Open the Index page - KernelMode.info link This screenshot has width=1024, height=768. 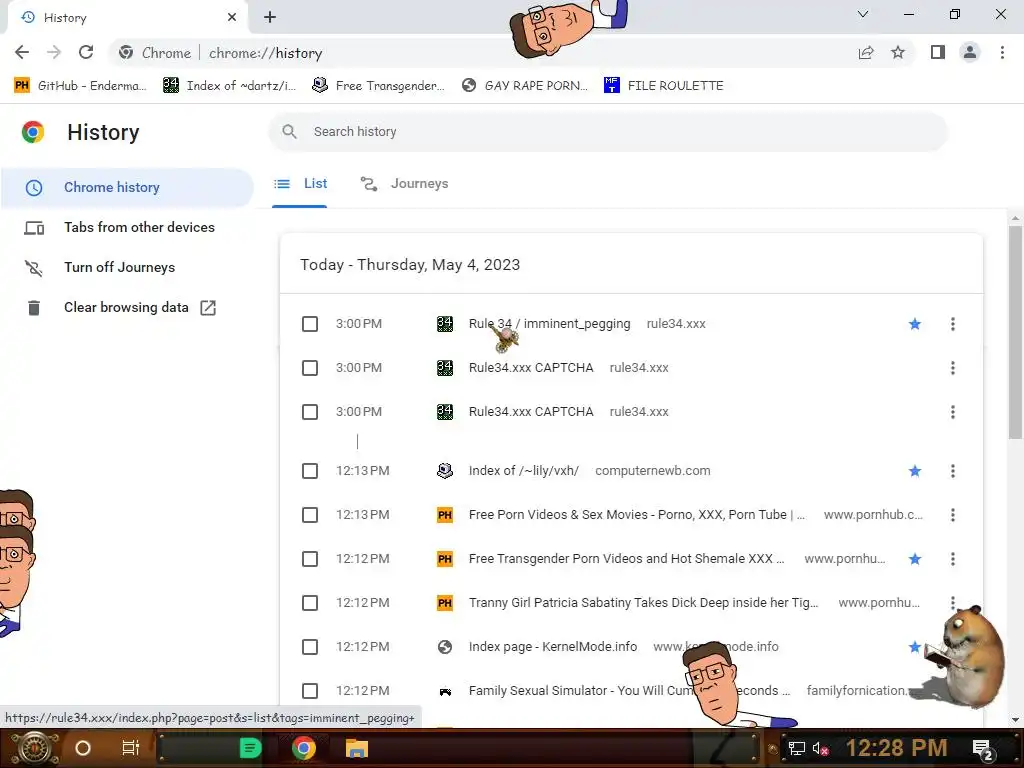552,647
